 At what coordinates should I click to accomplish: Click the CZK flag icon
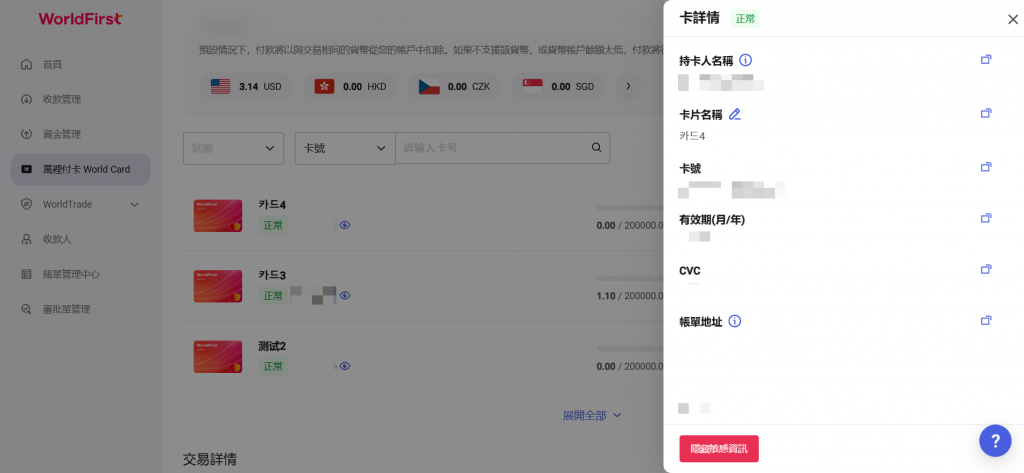[x=429, y=86]
